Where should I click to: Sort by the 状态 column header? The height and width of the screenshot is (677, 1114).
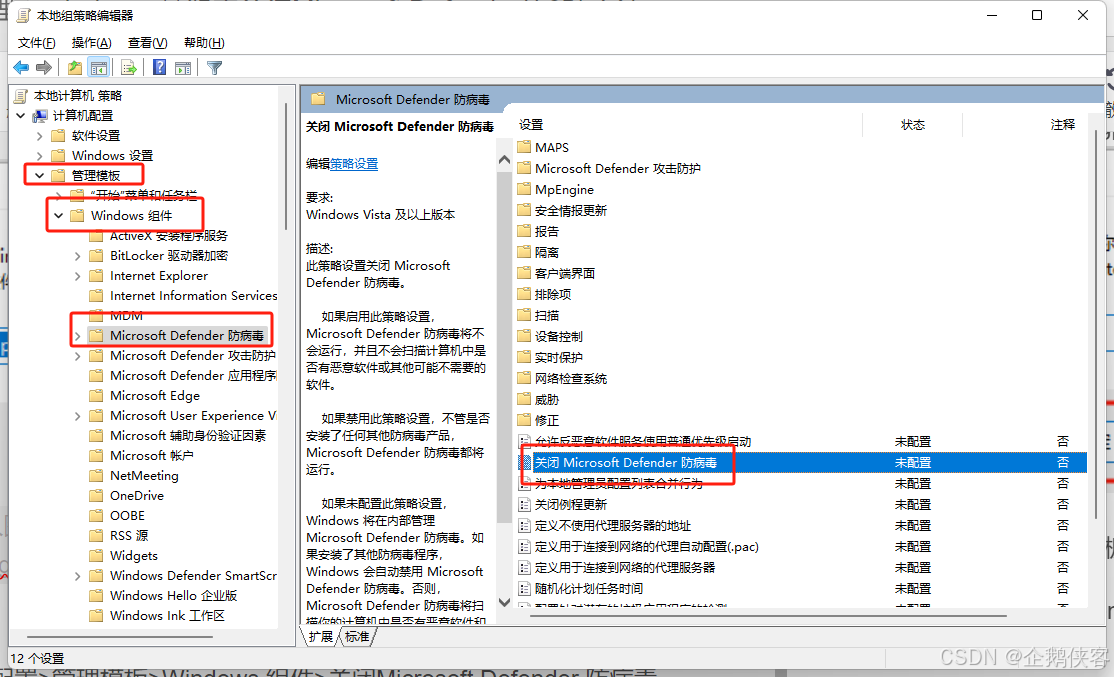pos(913,124)
